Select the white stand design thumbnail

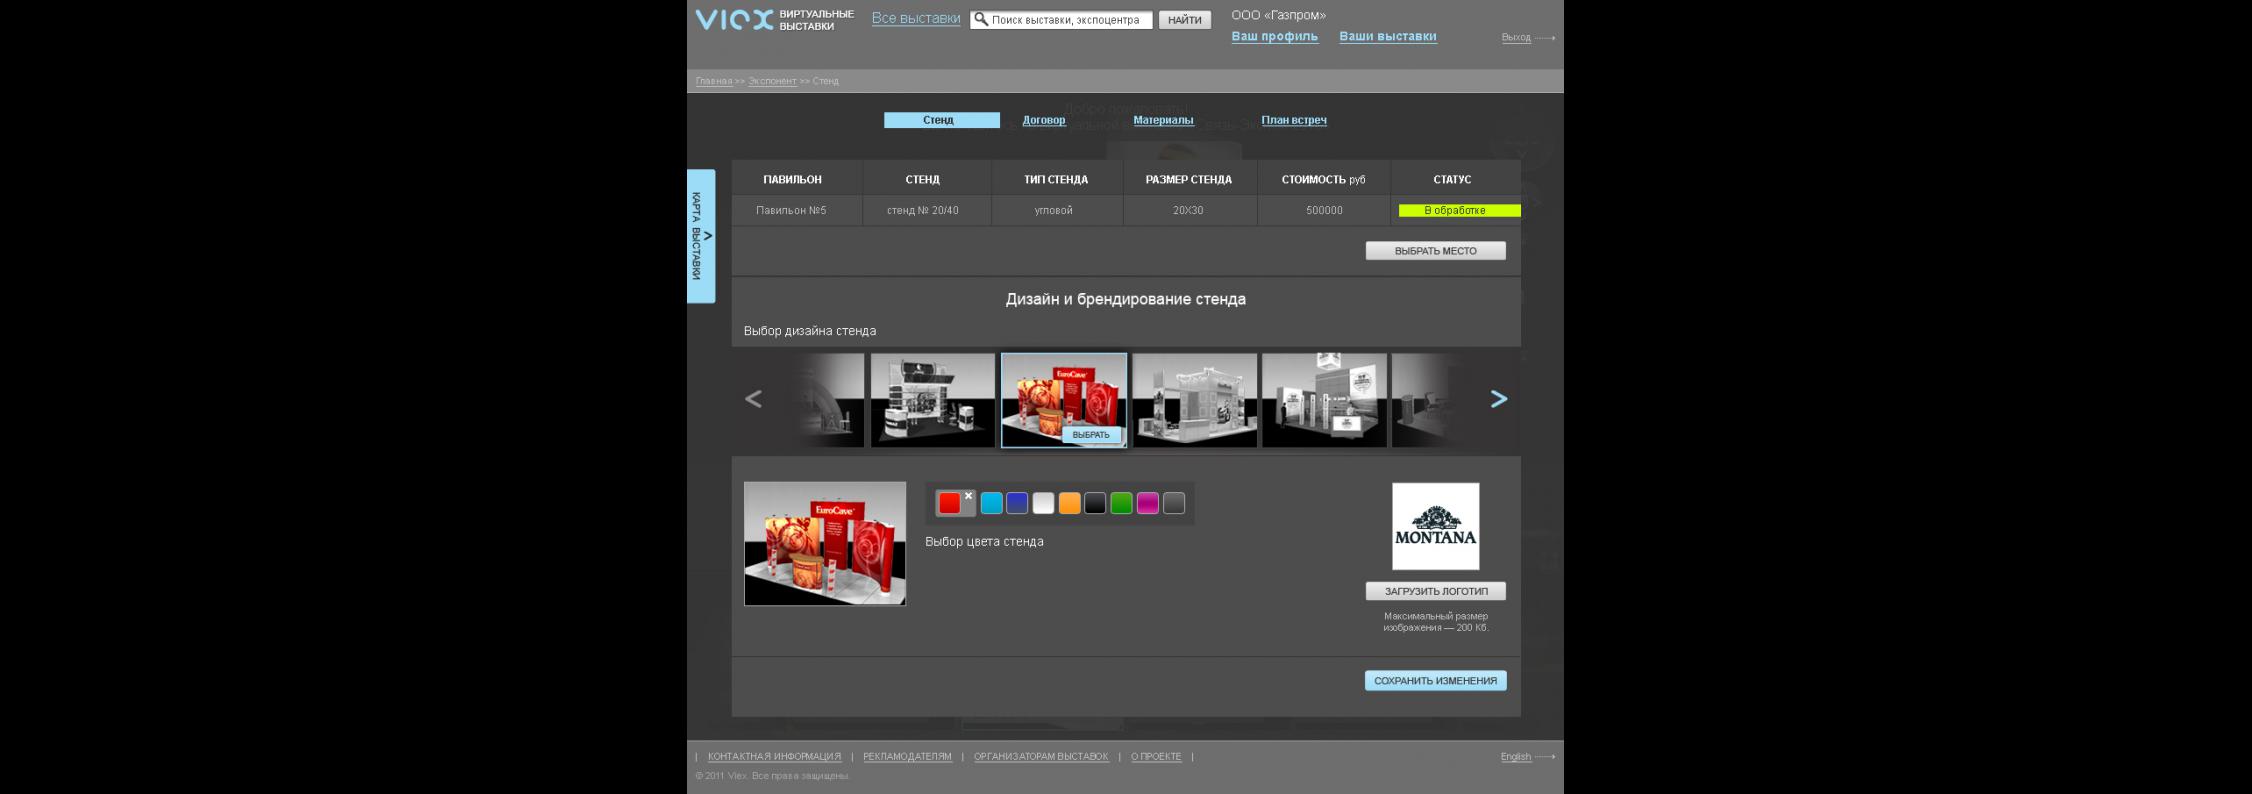pyautogui.click(x=1194, y=400)
